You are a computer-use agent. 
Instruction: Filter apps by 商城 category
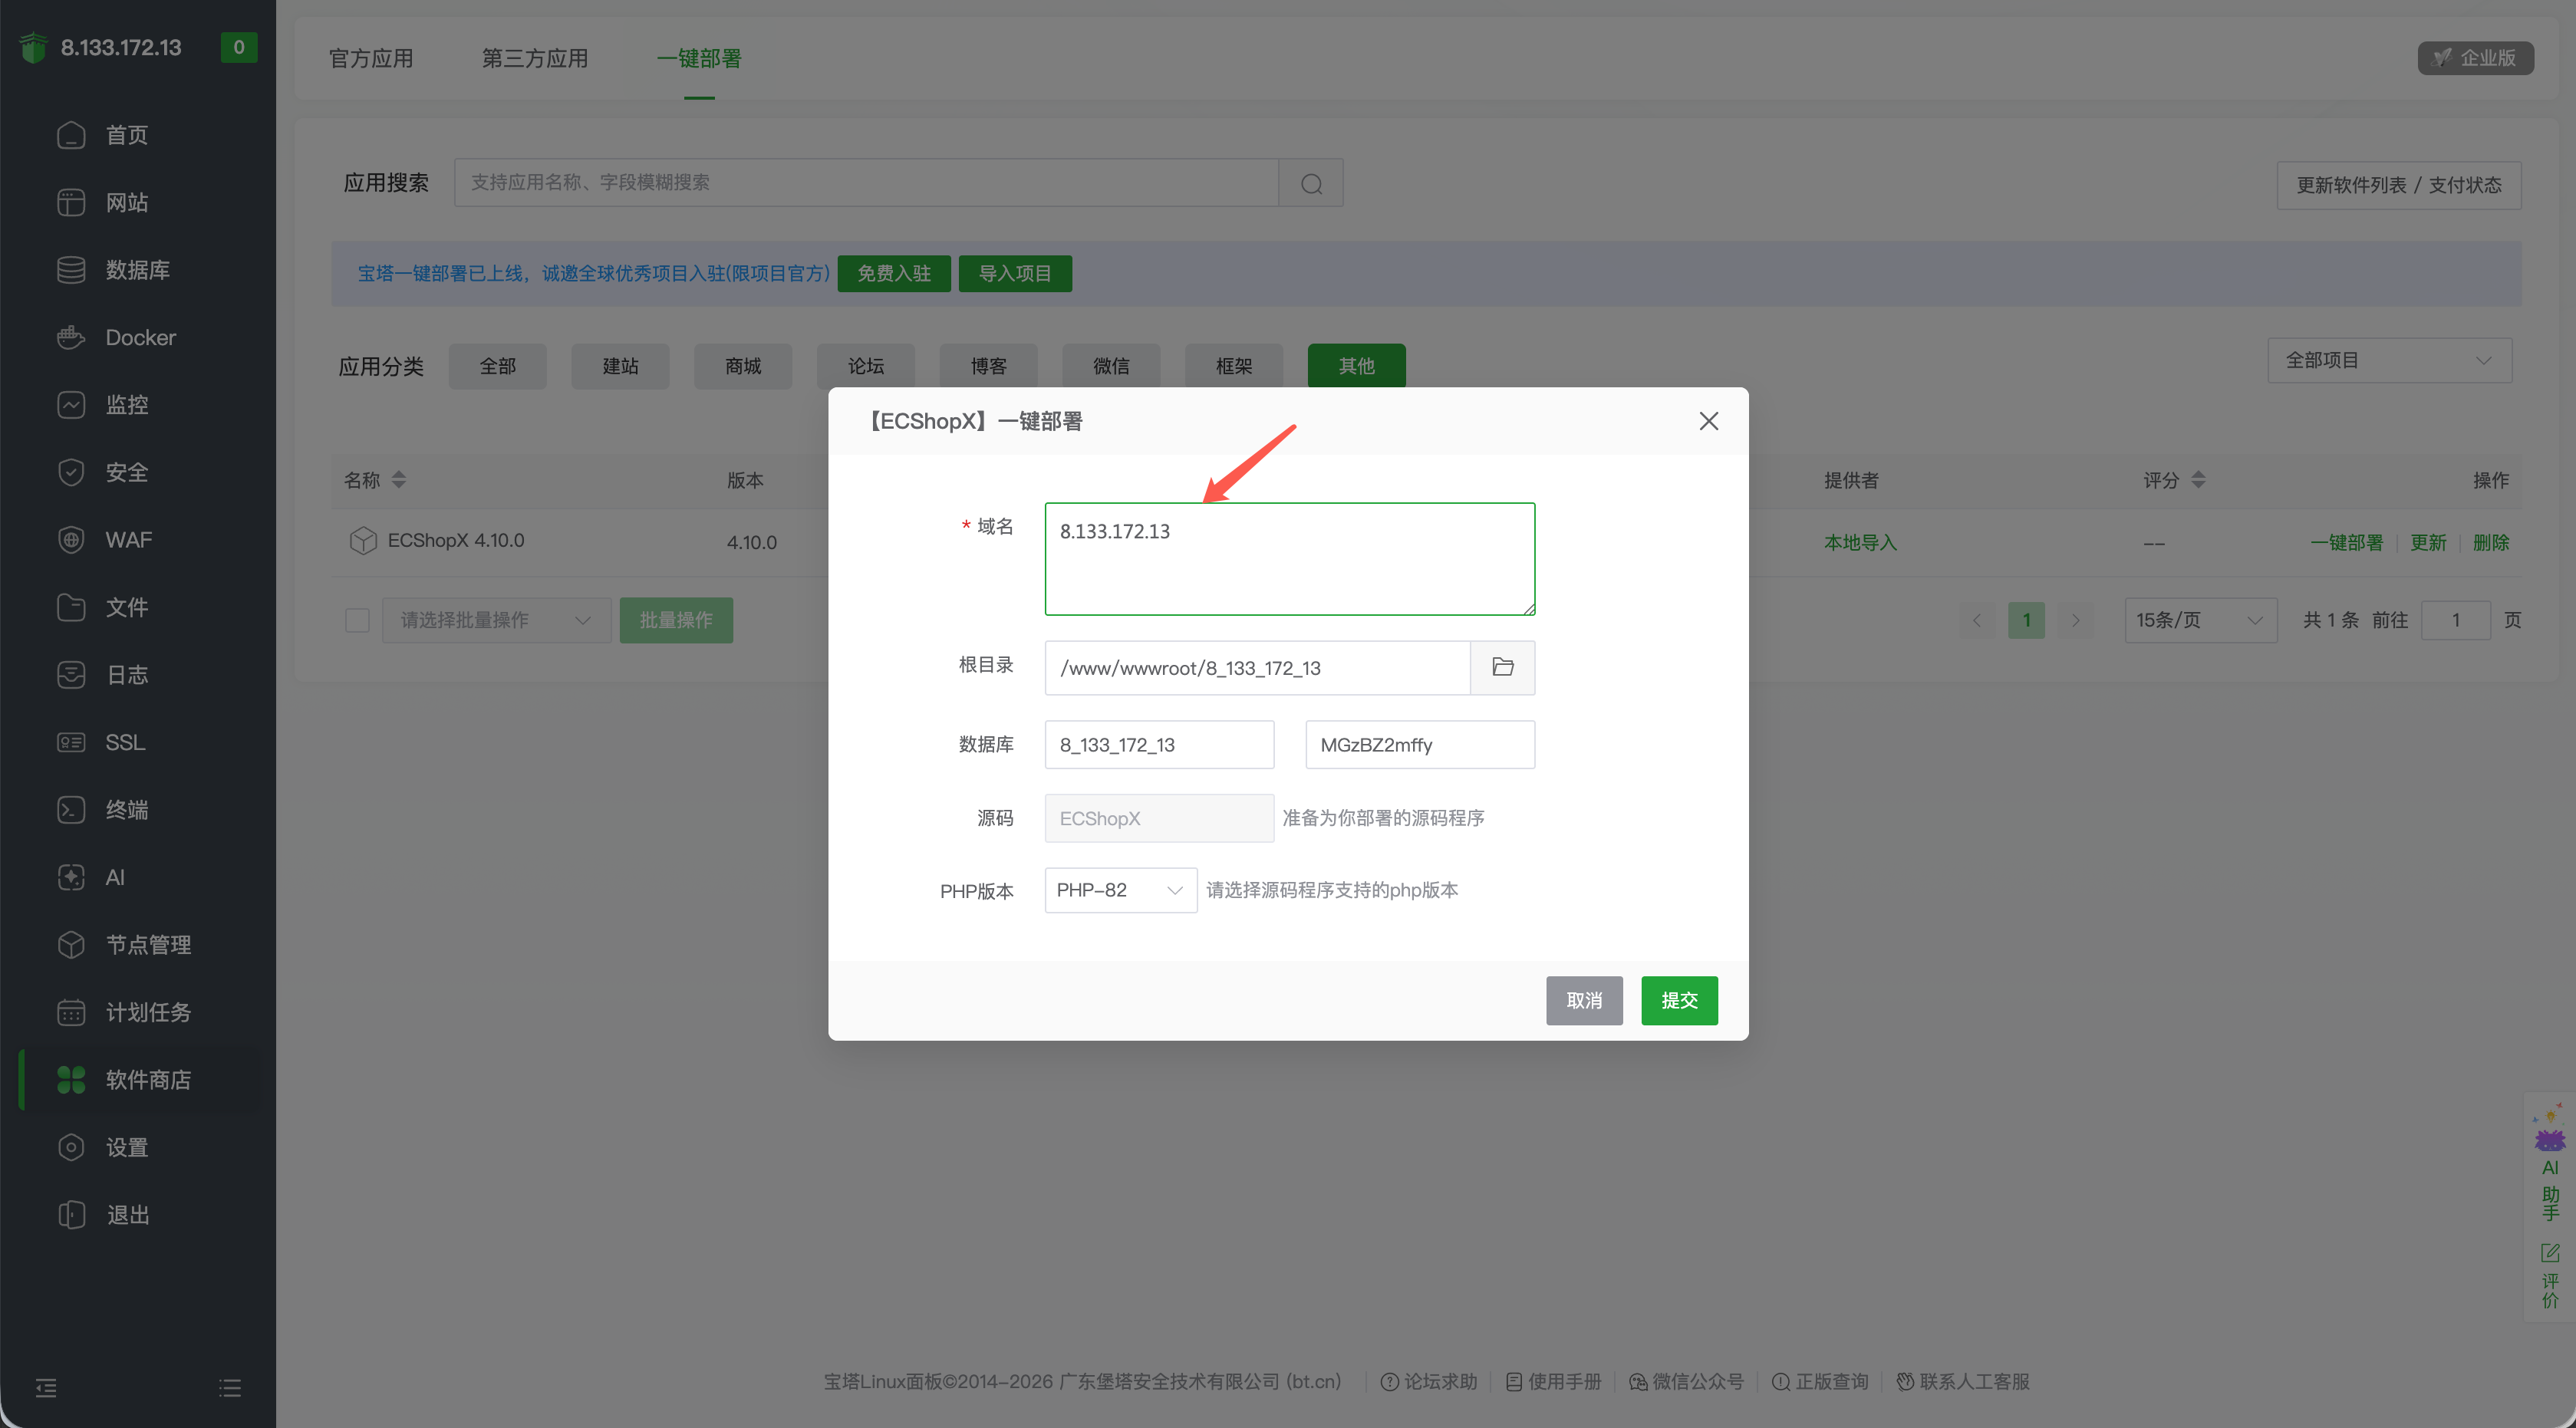click(x=743, y=366)
